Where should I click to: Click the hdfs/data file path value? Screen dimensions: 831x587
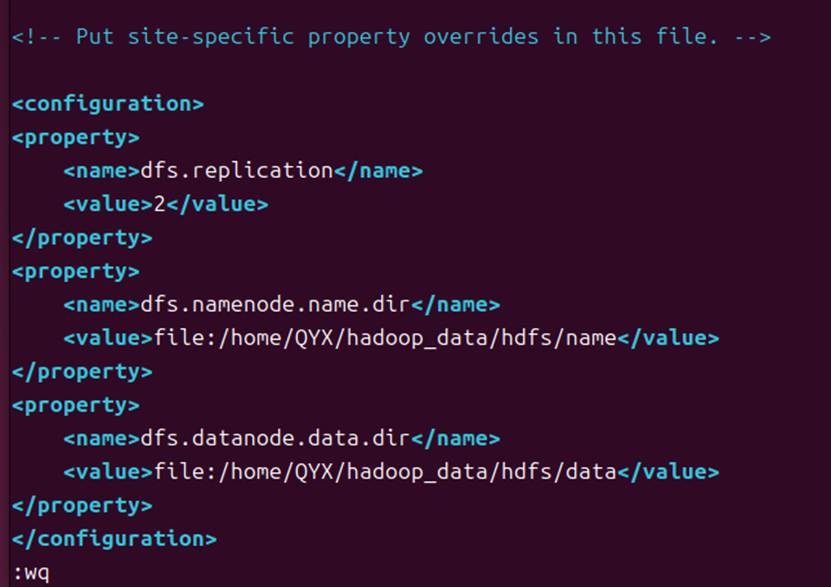pos(385,472)
